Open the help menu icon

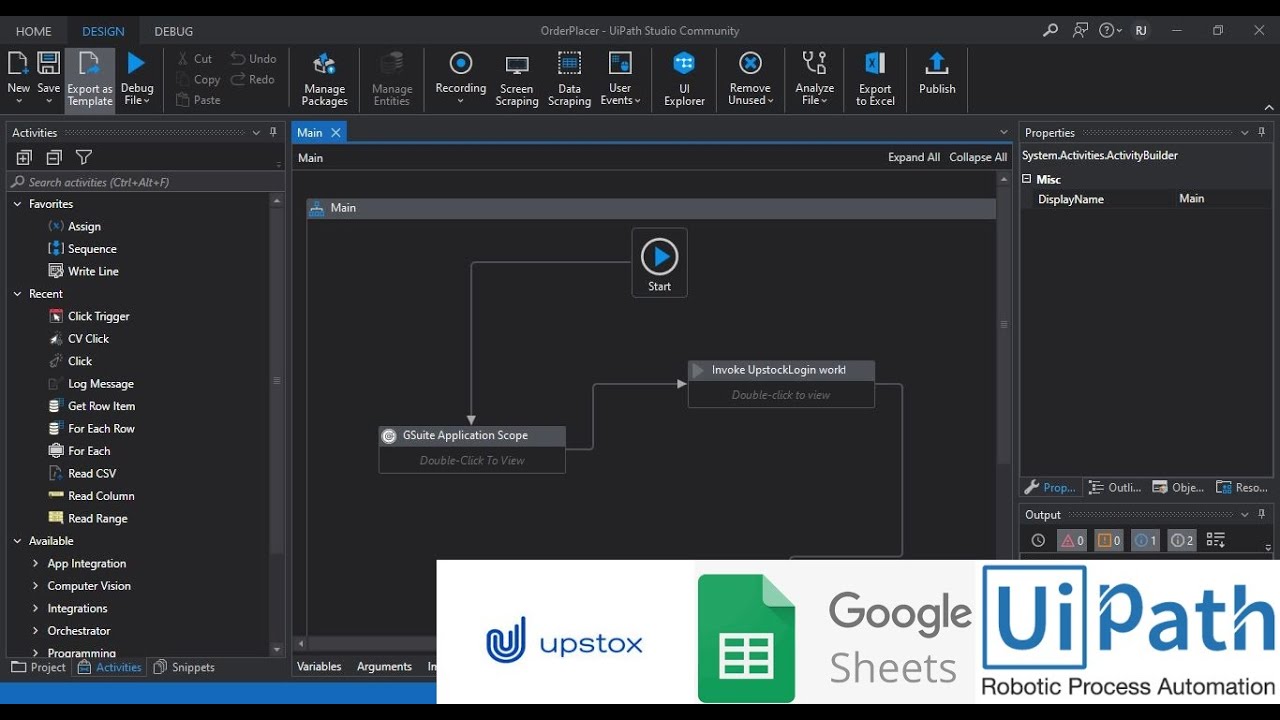1109,31
